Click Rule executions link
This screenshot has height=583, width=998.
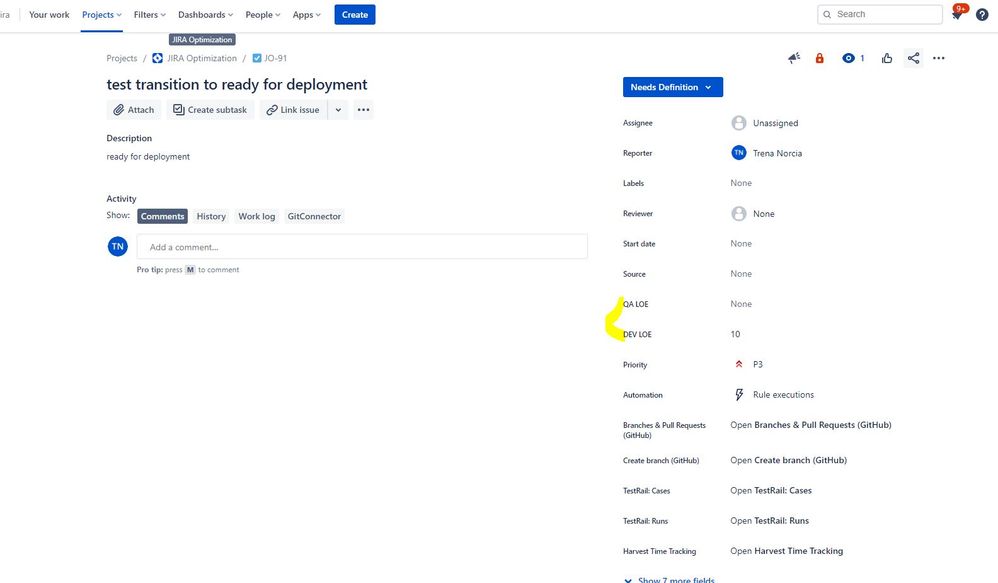[x=784, y=395]
